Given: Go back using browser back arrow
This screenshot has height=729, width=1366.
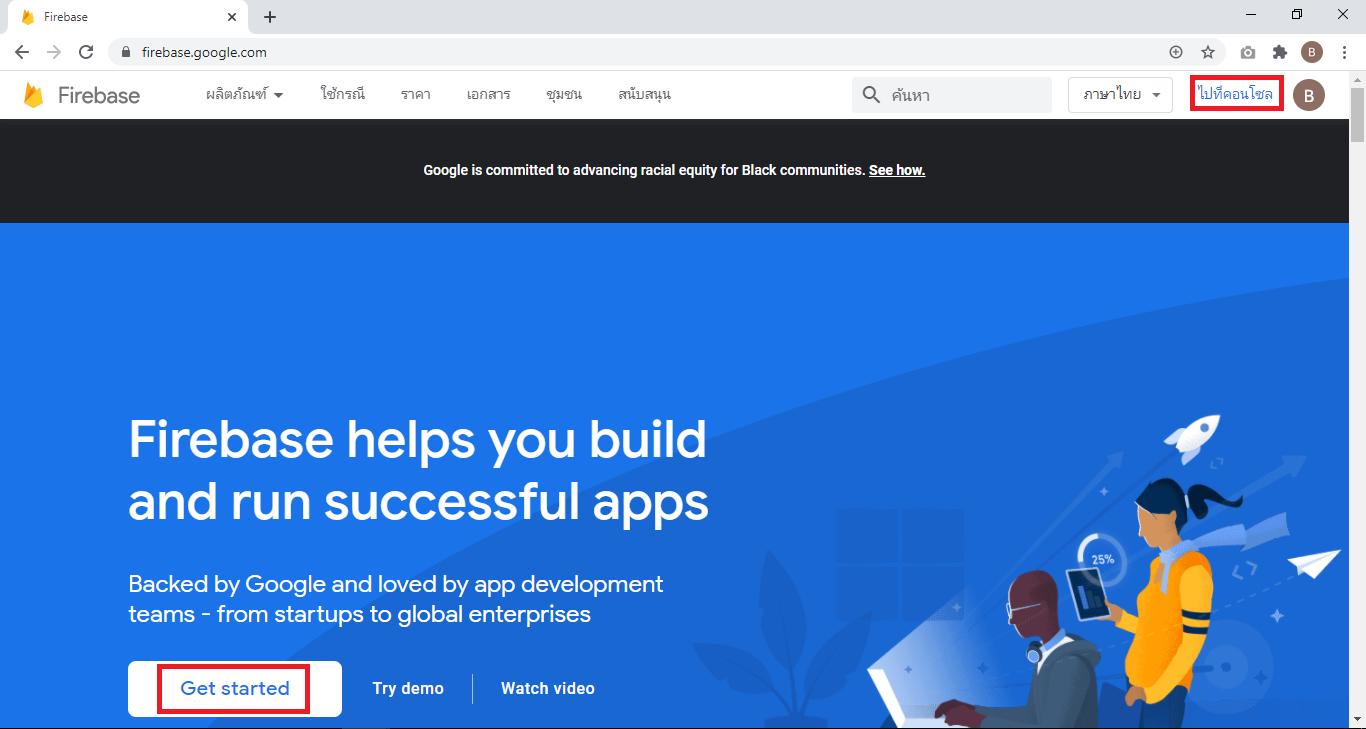Looking at the screenshot, I should [x=22, y=52].
